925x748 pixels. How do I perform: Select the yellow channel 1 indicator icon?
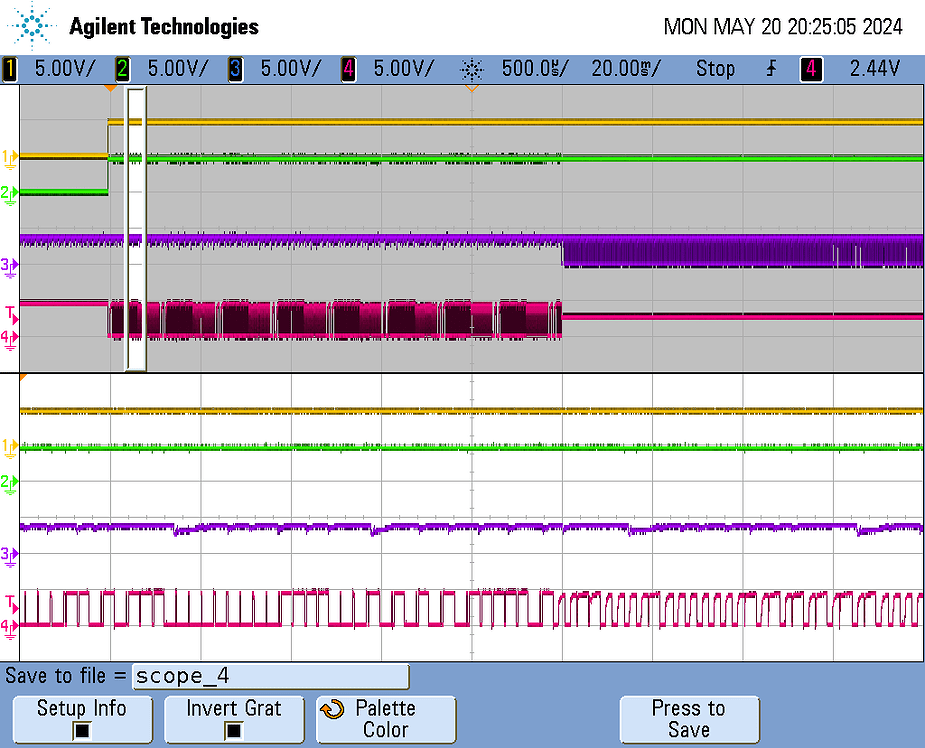point(10,68)
